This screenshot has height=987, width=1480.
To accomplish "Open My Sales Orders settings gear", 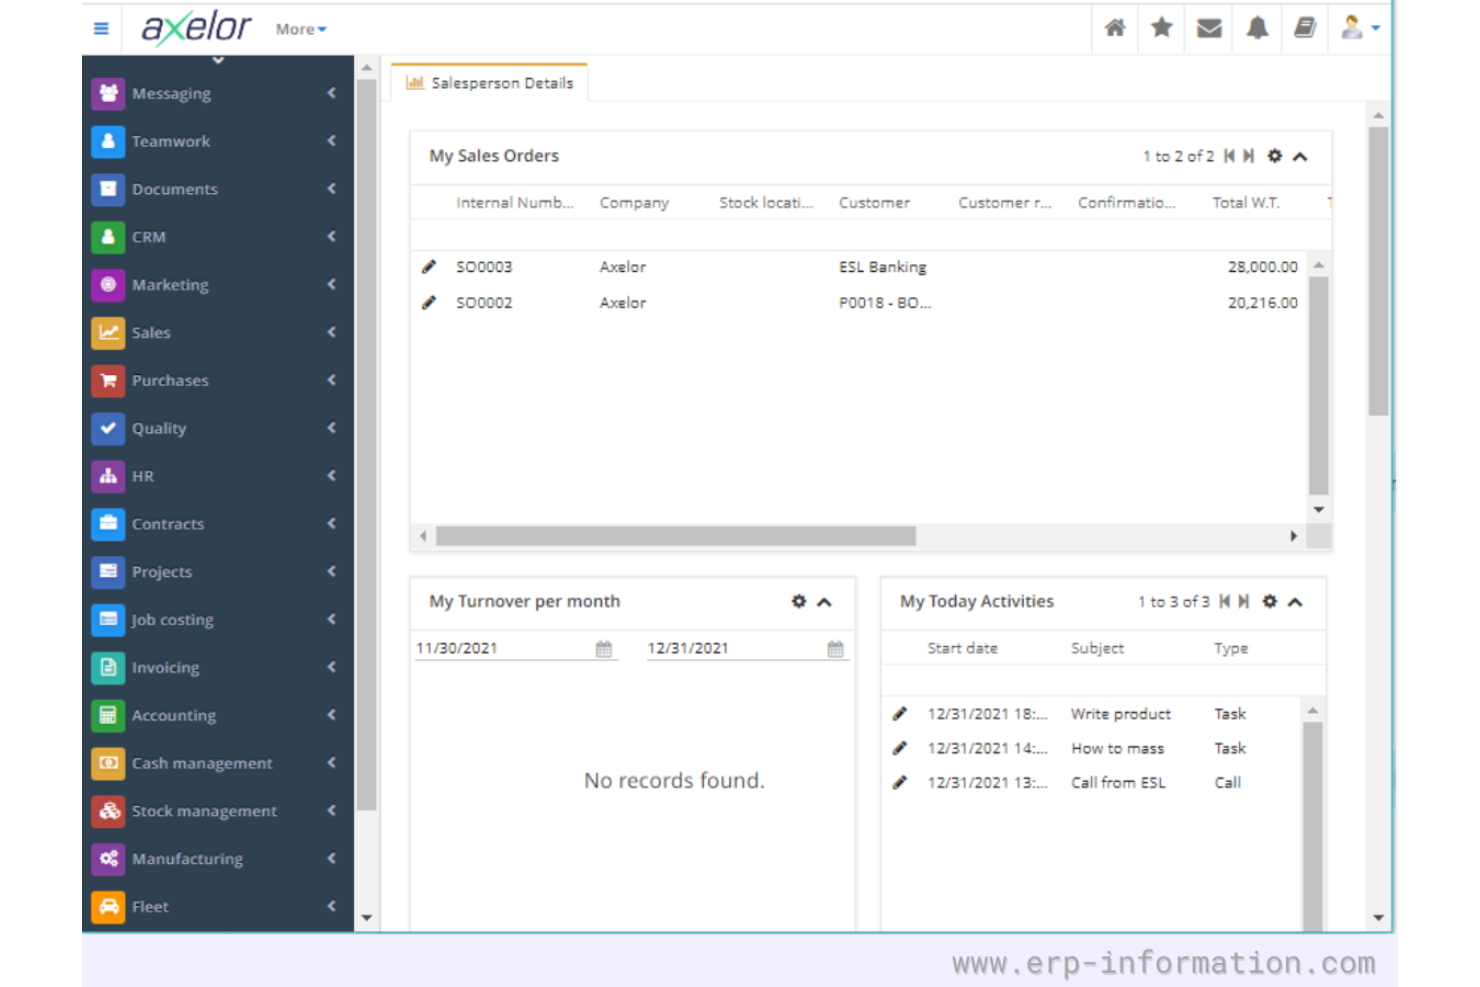I will coord(1274,156).
